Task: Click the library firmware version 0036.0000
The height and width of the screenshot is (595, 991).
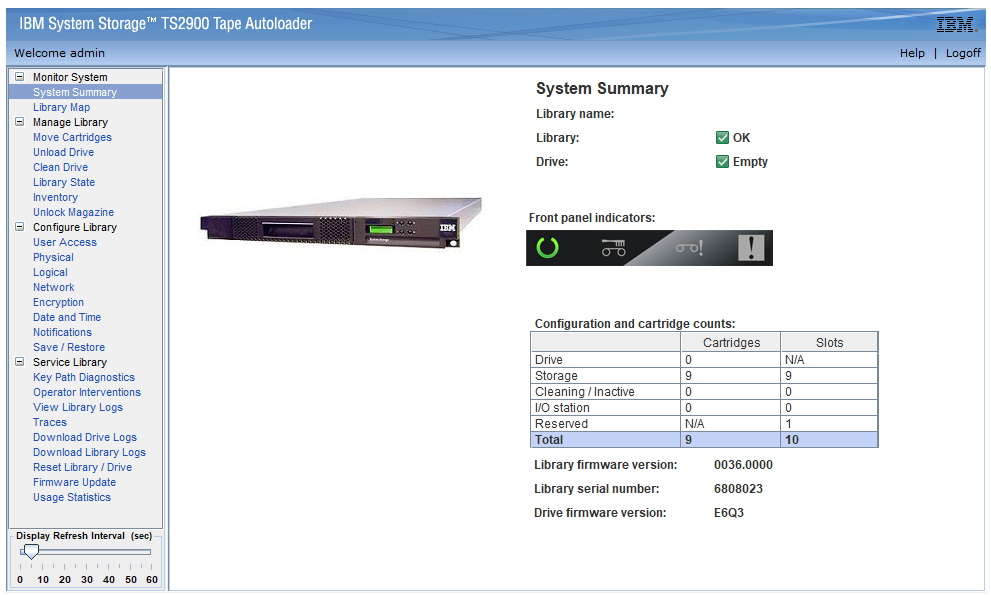Action: 743,465
